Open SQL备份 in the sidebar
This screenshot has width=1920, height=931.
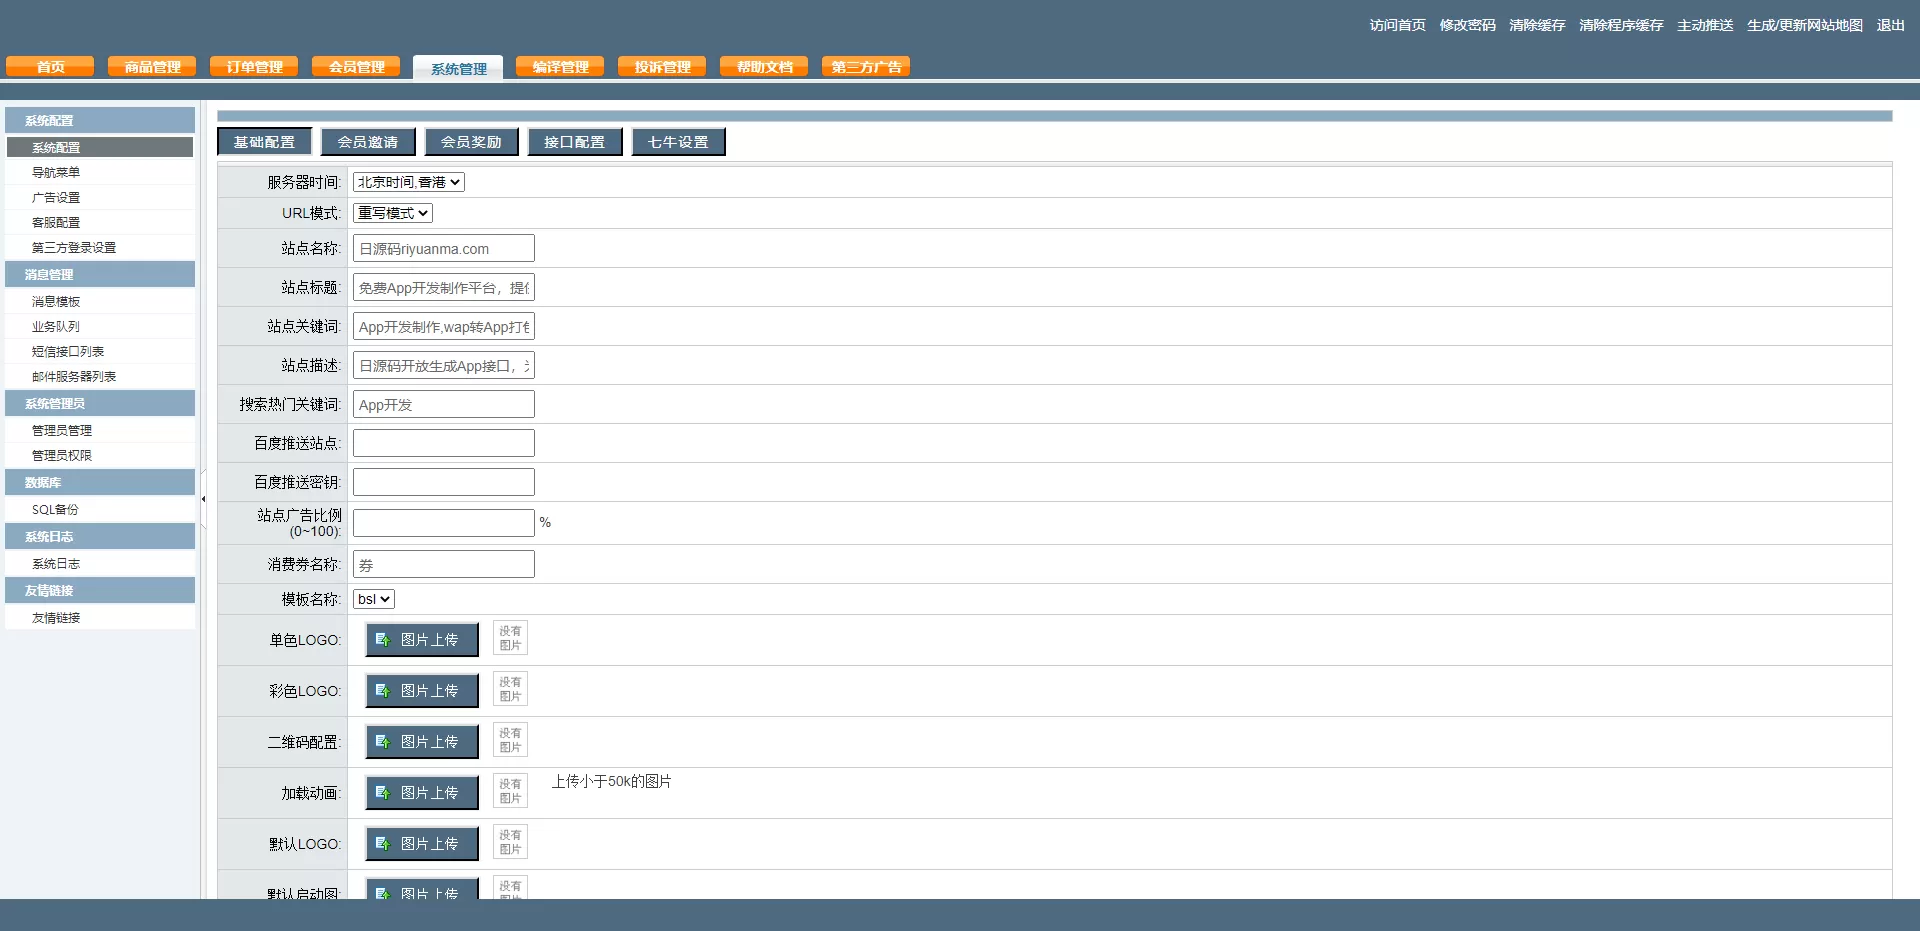(55, 509)
